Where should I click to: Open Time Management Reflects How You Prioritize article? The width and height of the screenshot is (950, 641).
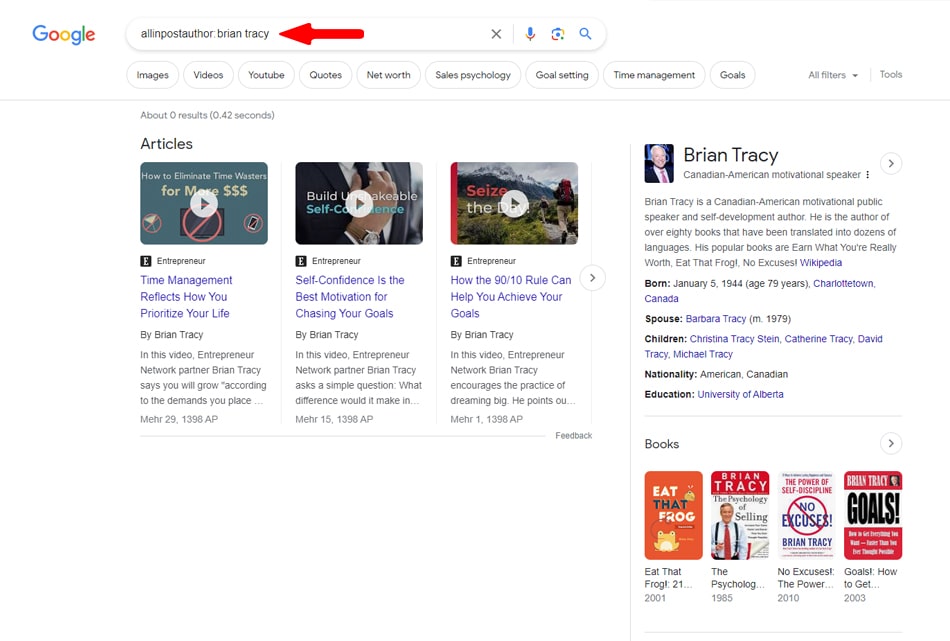pos(186,297)
